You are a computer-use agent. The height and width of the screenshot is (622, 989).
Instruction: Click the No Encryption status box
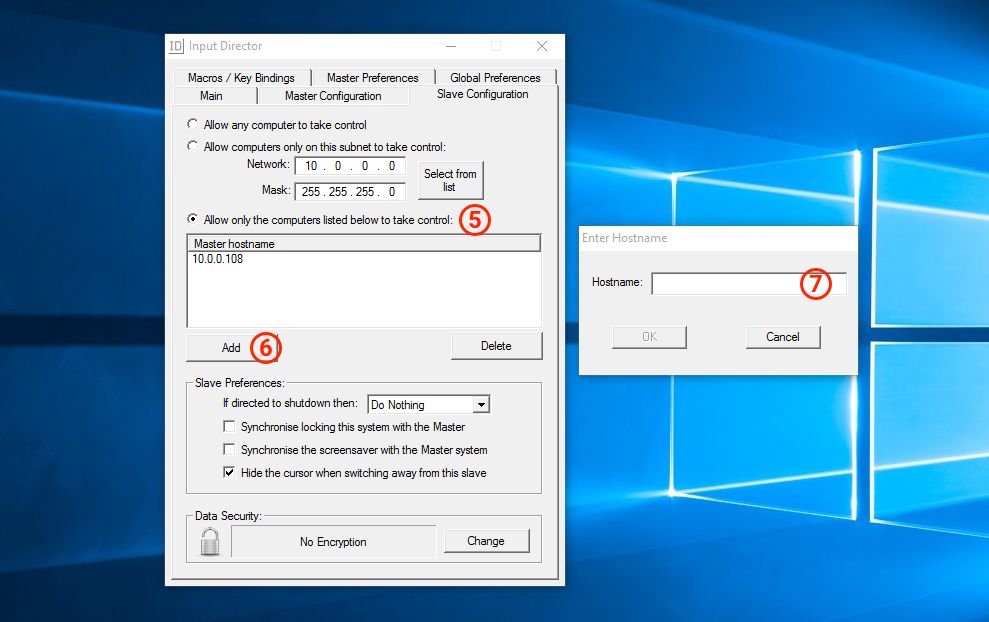point(333,541)
